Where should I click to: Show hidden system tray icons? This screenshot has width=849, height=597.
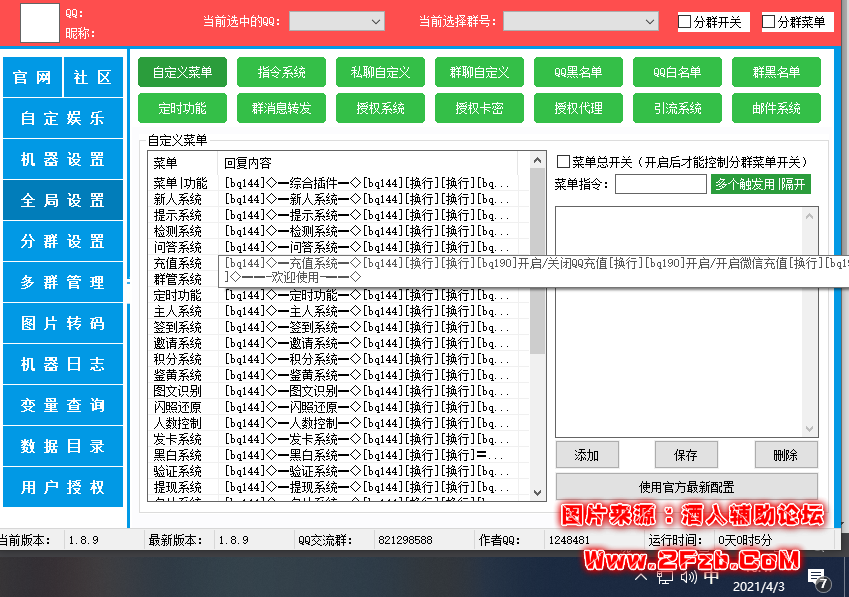click(x=641, y=577)
